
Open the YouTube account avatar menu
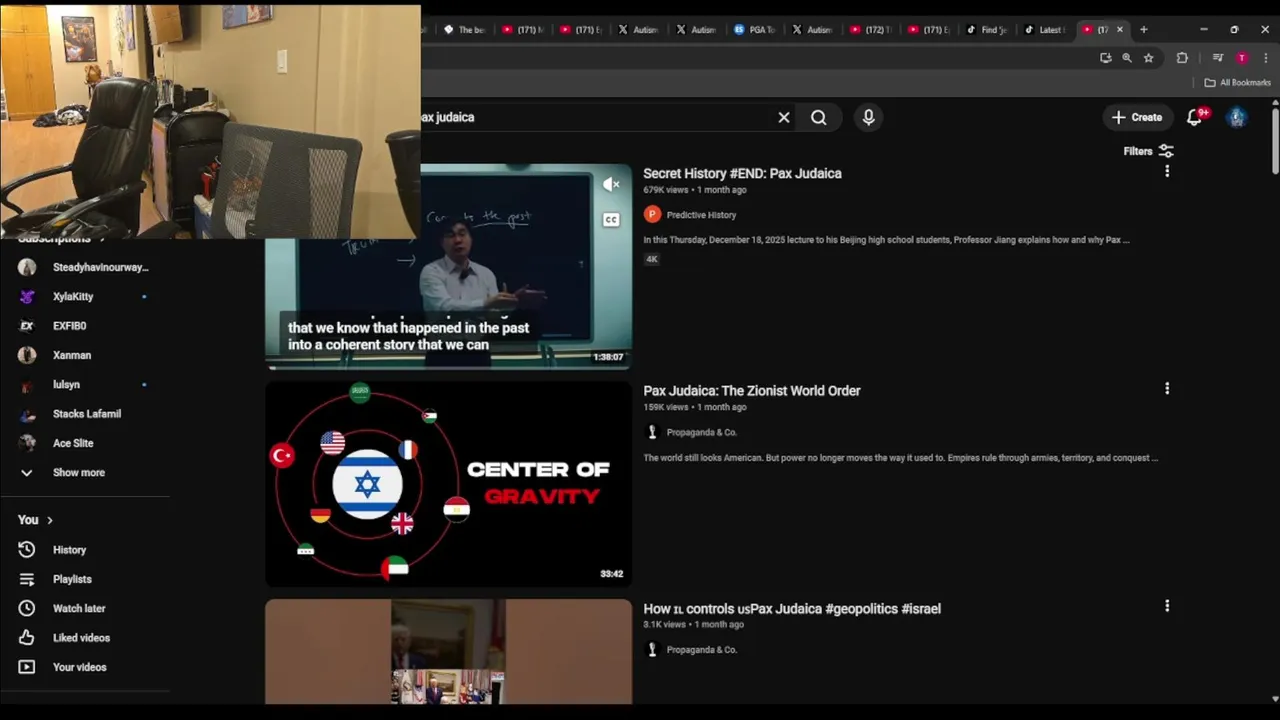point(1237,117)
